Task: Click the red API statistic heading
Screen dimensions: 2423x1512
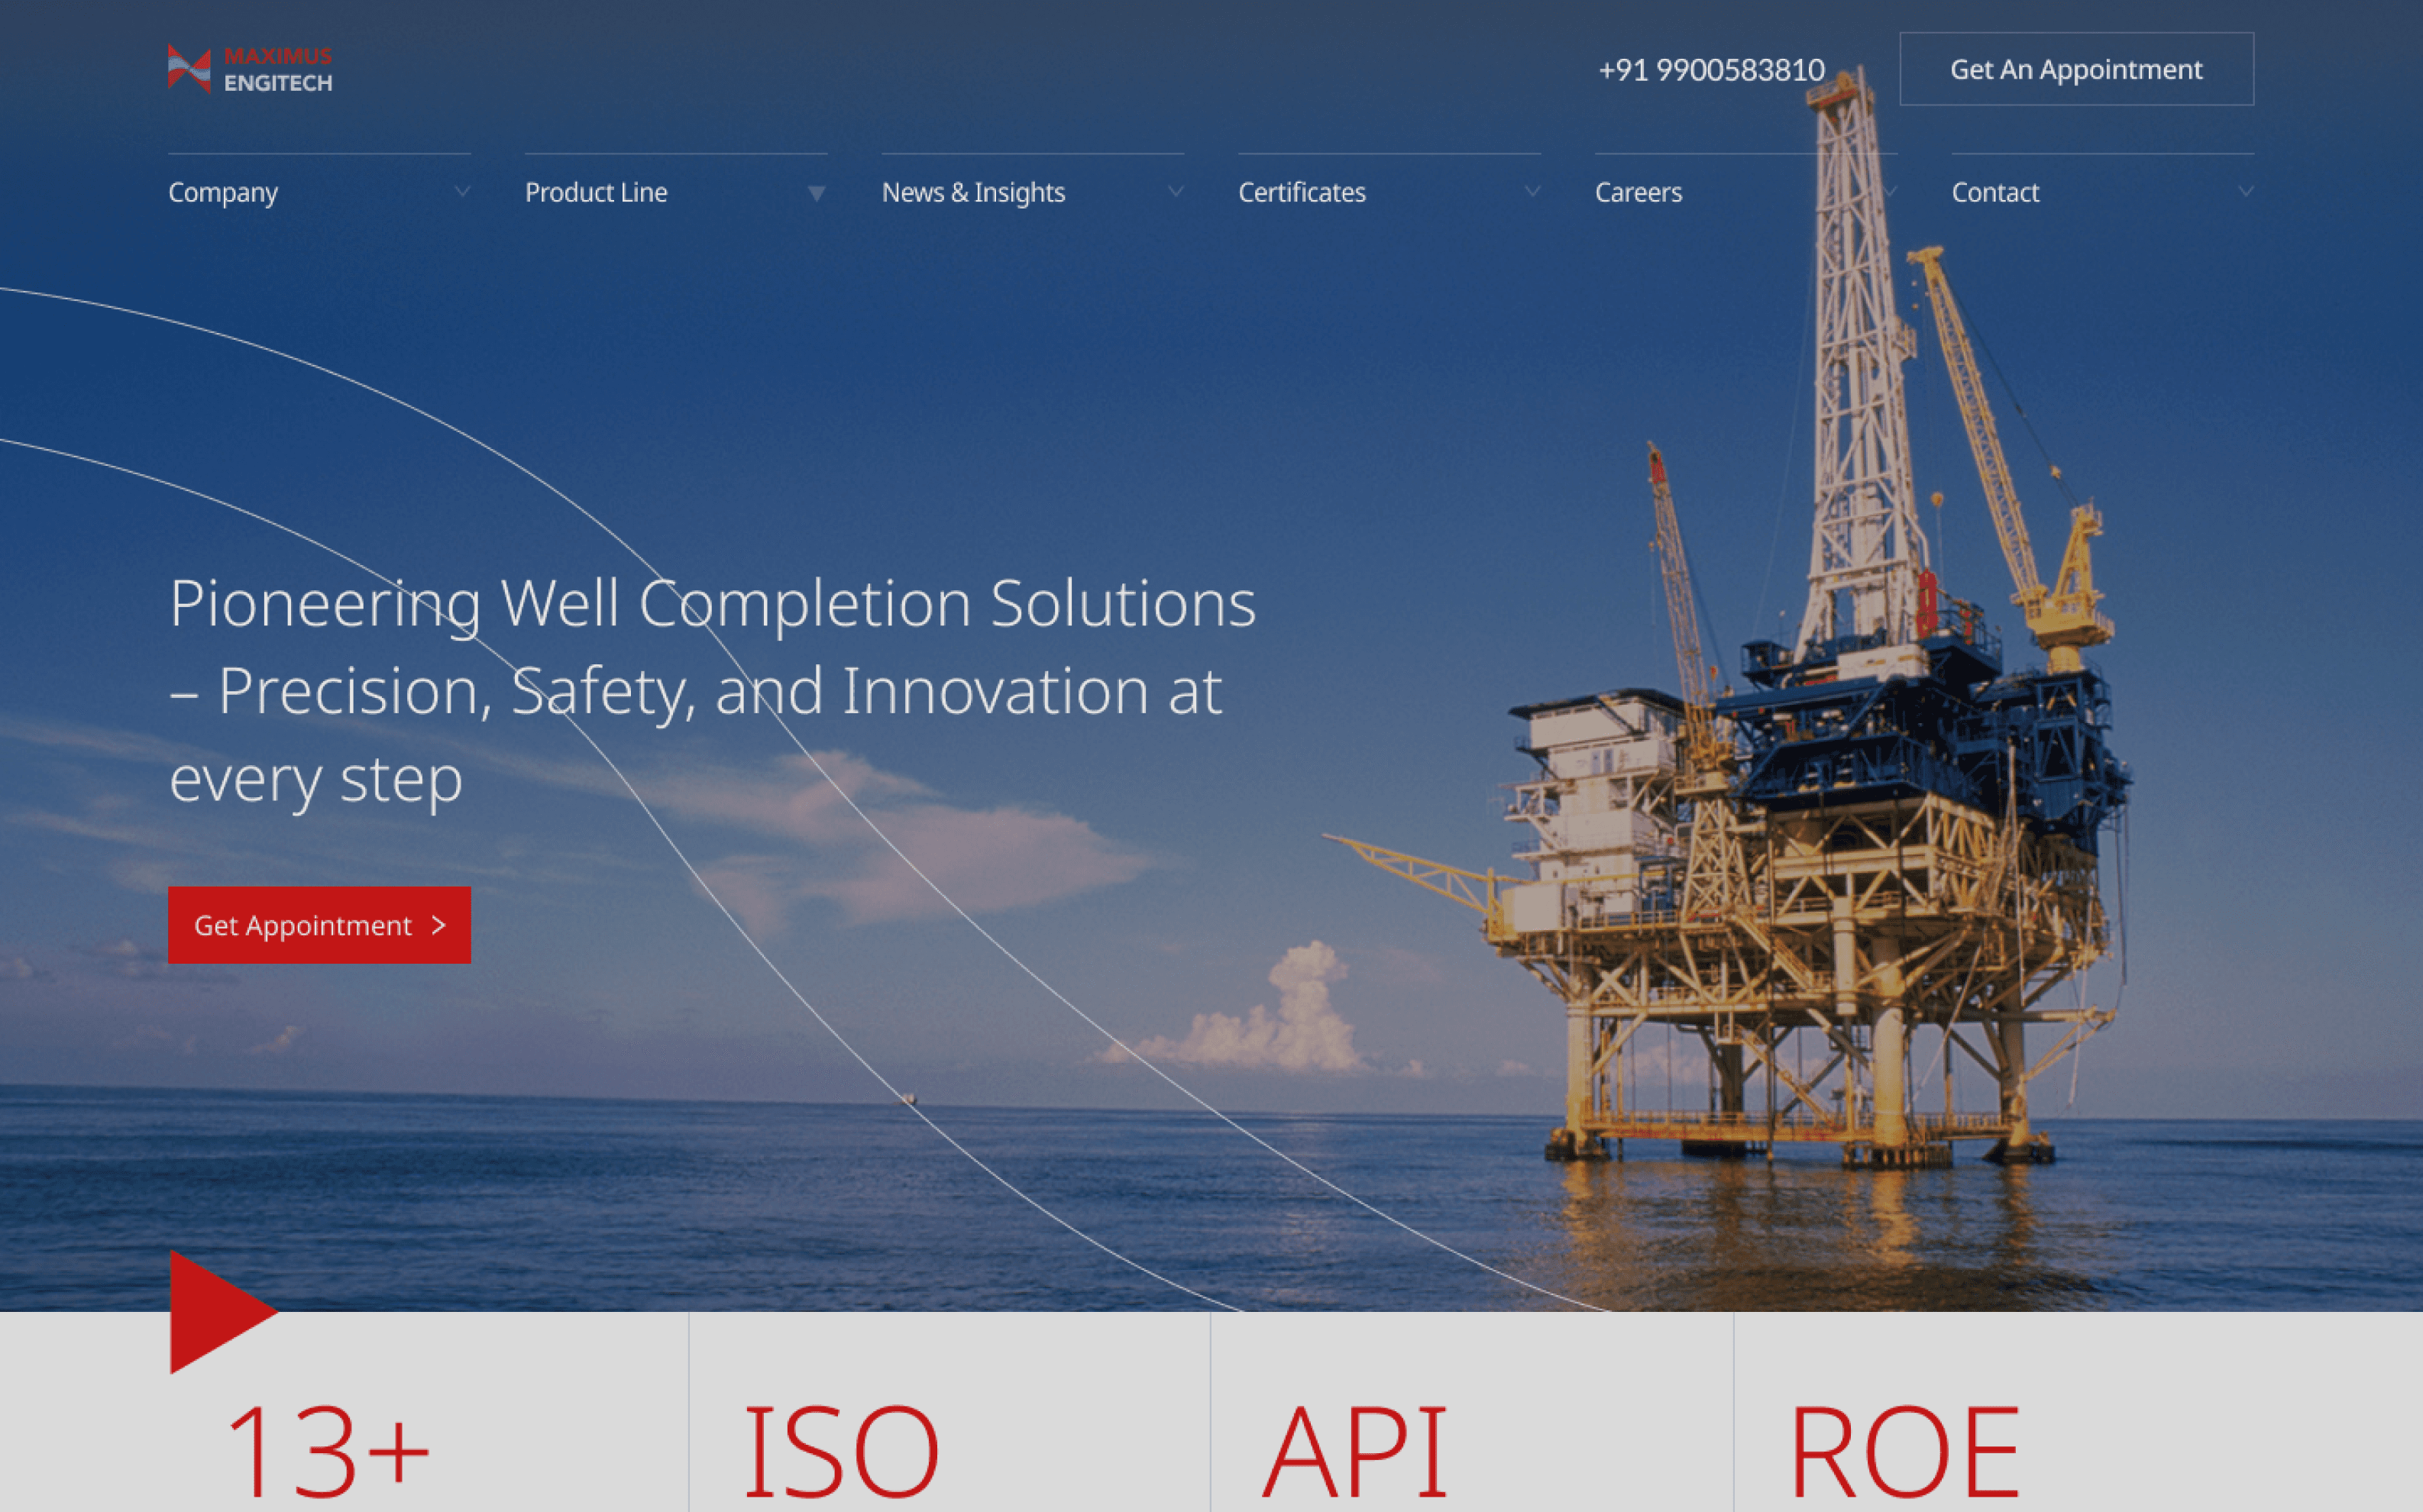Action: [x=1355, y=1450]
